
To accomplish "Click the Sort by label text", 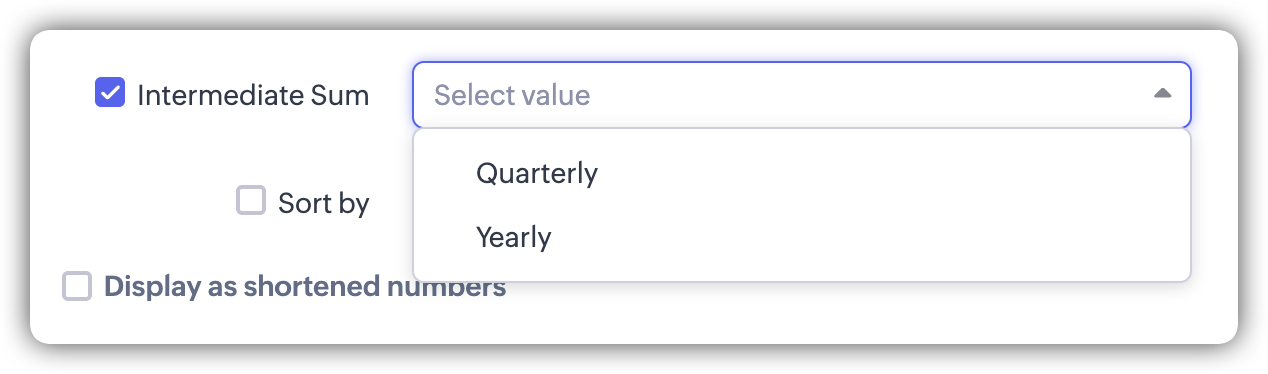I will pyautogui.click(x=324, y=203).
